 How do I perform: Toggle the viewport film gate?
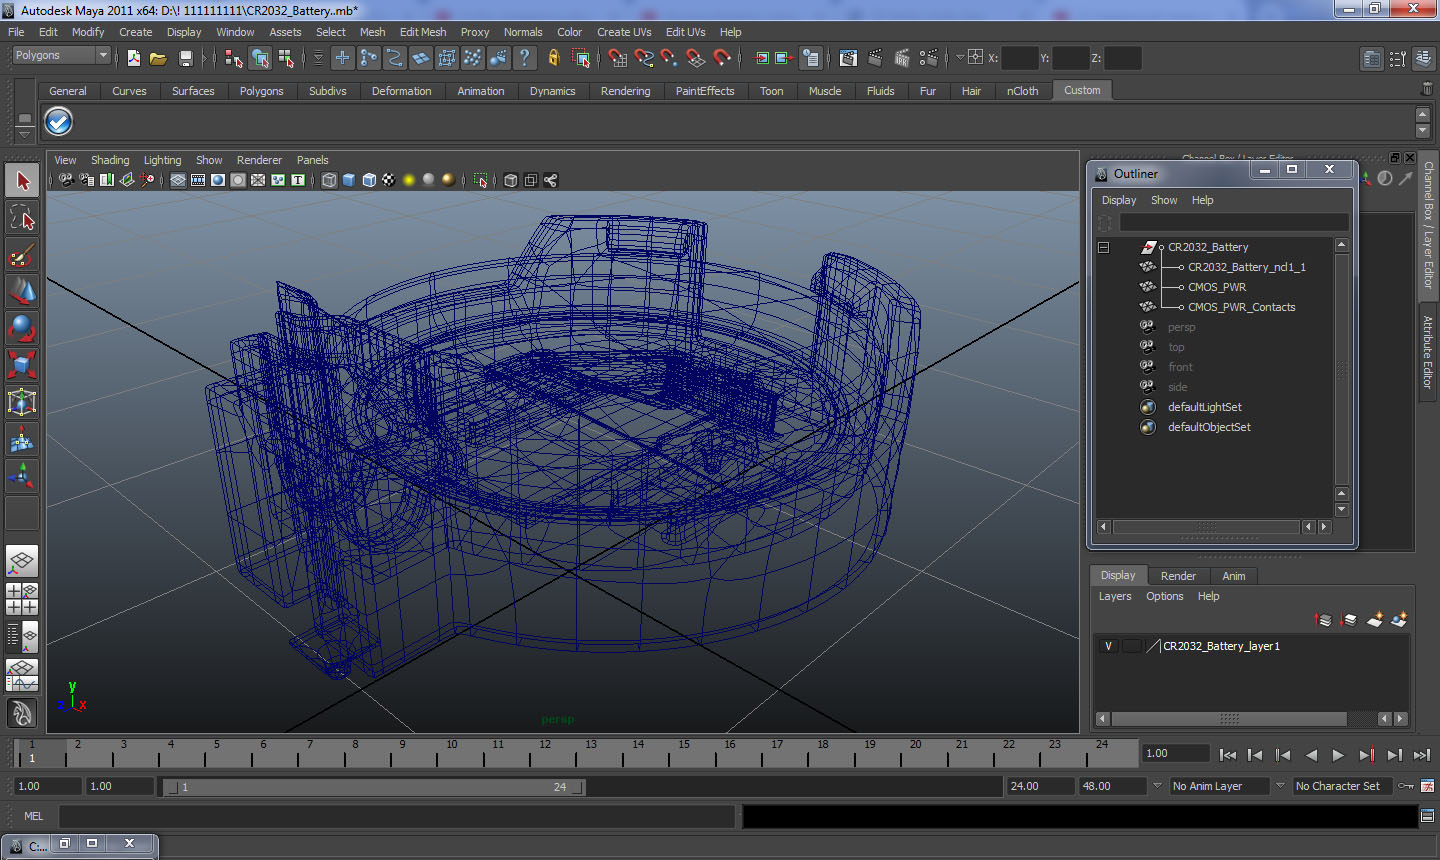pyautogui.click(x=198, y=180)
